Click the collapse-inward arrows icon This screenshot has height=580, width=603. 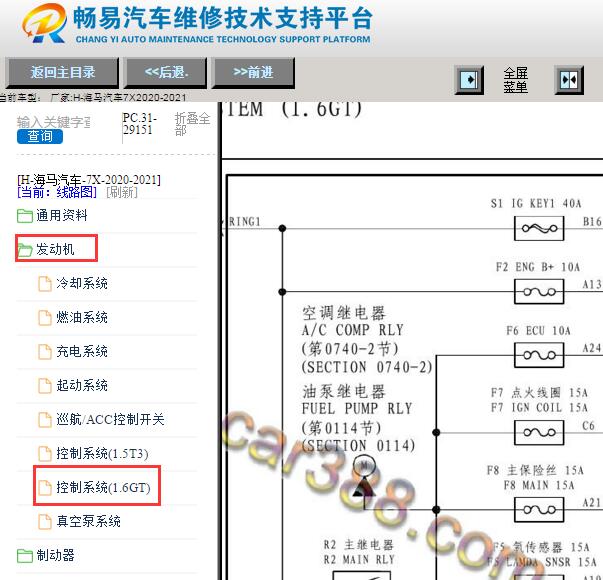(x=569, y=80)
